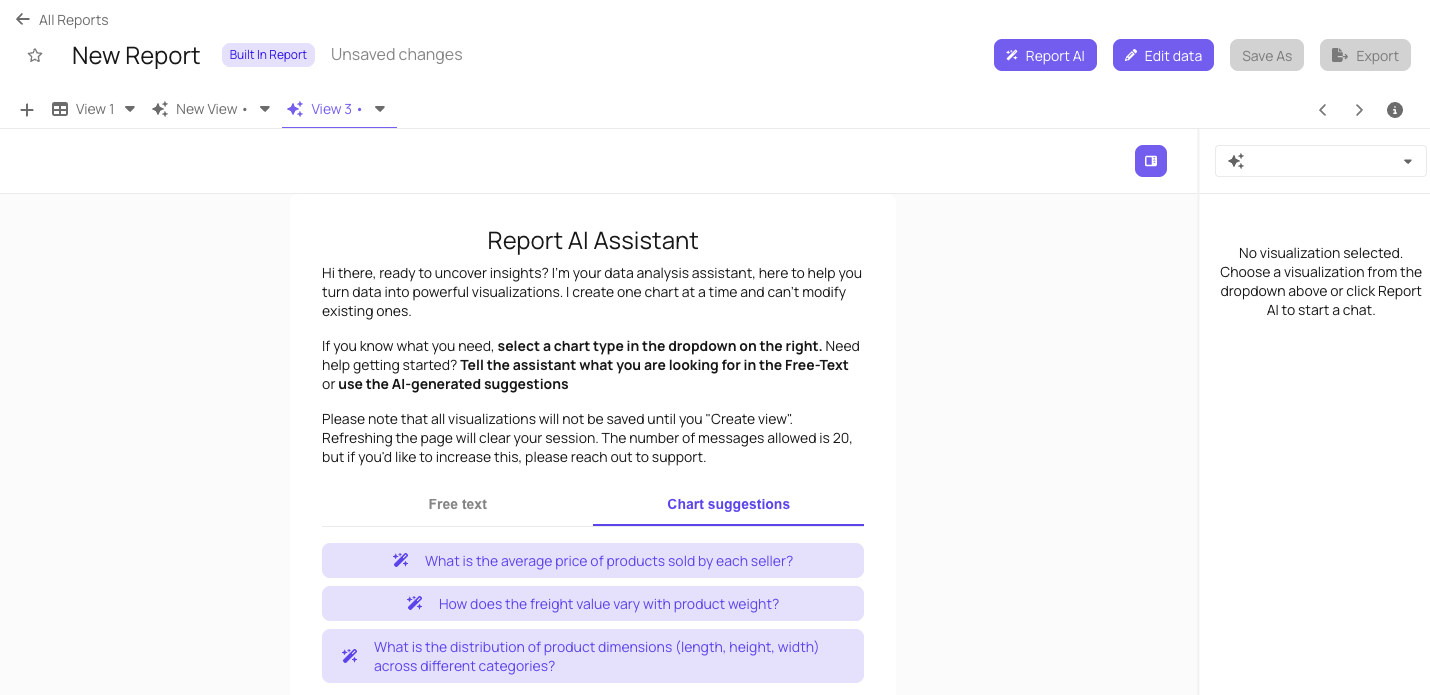Image resolution: width=1430 pixels, height=695 pixels.
Task: Select the product dimensions distribution suggestion
Action: coord(593,656)
